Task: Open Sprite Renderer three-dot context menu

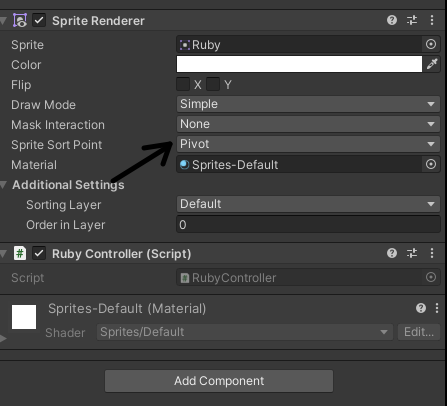Action: (432, 20)
